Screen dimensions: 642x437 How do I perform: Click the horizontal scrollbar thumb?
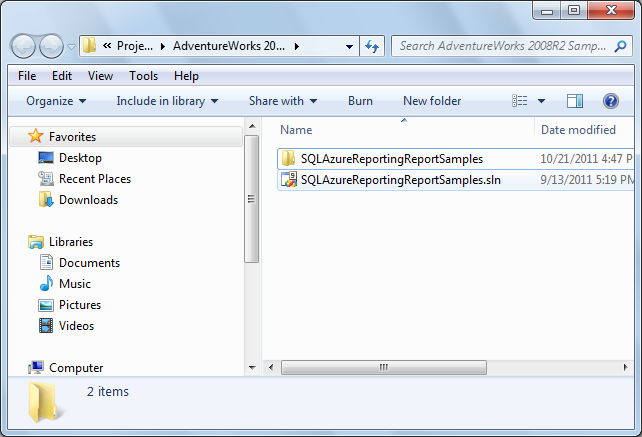pos(384,367)
